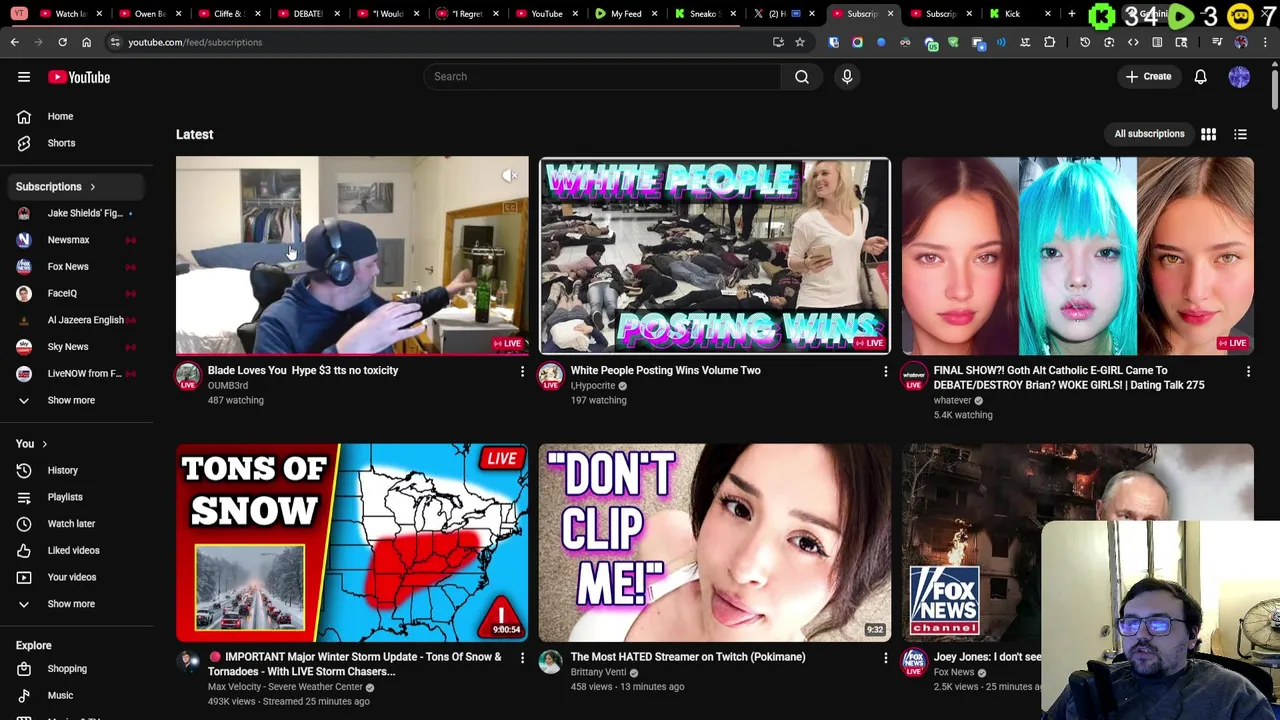Go to Shorts in the sidebar
Viewport: 1280px width, 720px height.
click(x=76, y=143)
